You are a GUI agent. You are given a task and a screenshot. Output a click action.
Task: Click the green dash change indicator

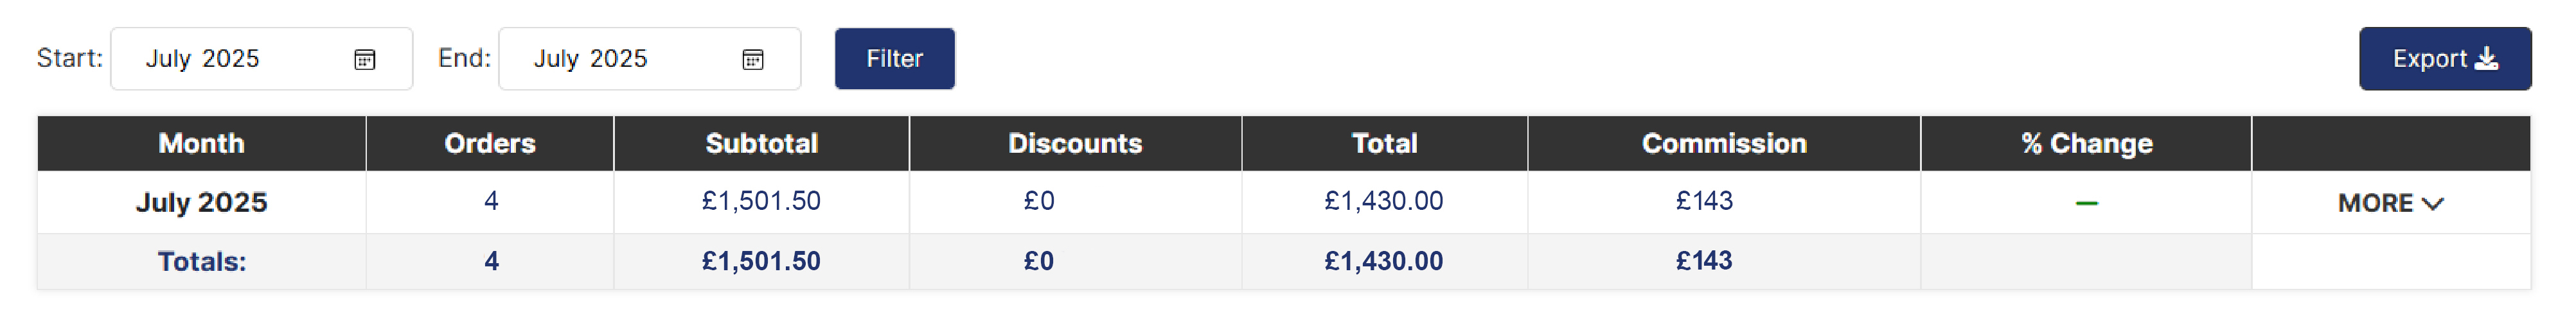click(x=2086, y=203)
